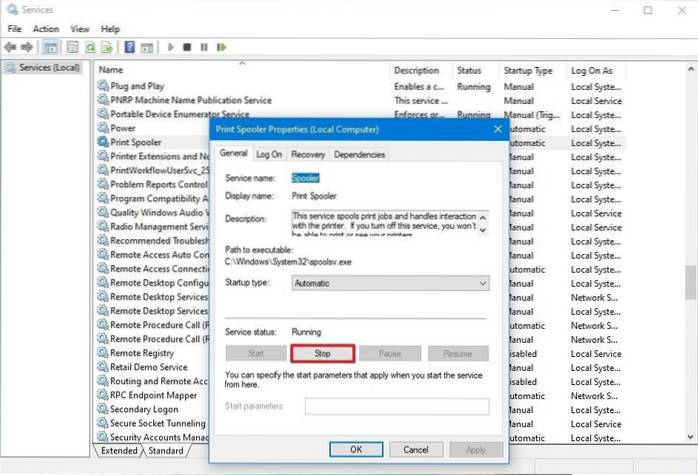The width and height of the screenshot is (698, 475).
Task: Open the View menu
Action: click(x=80, y=29)
